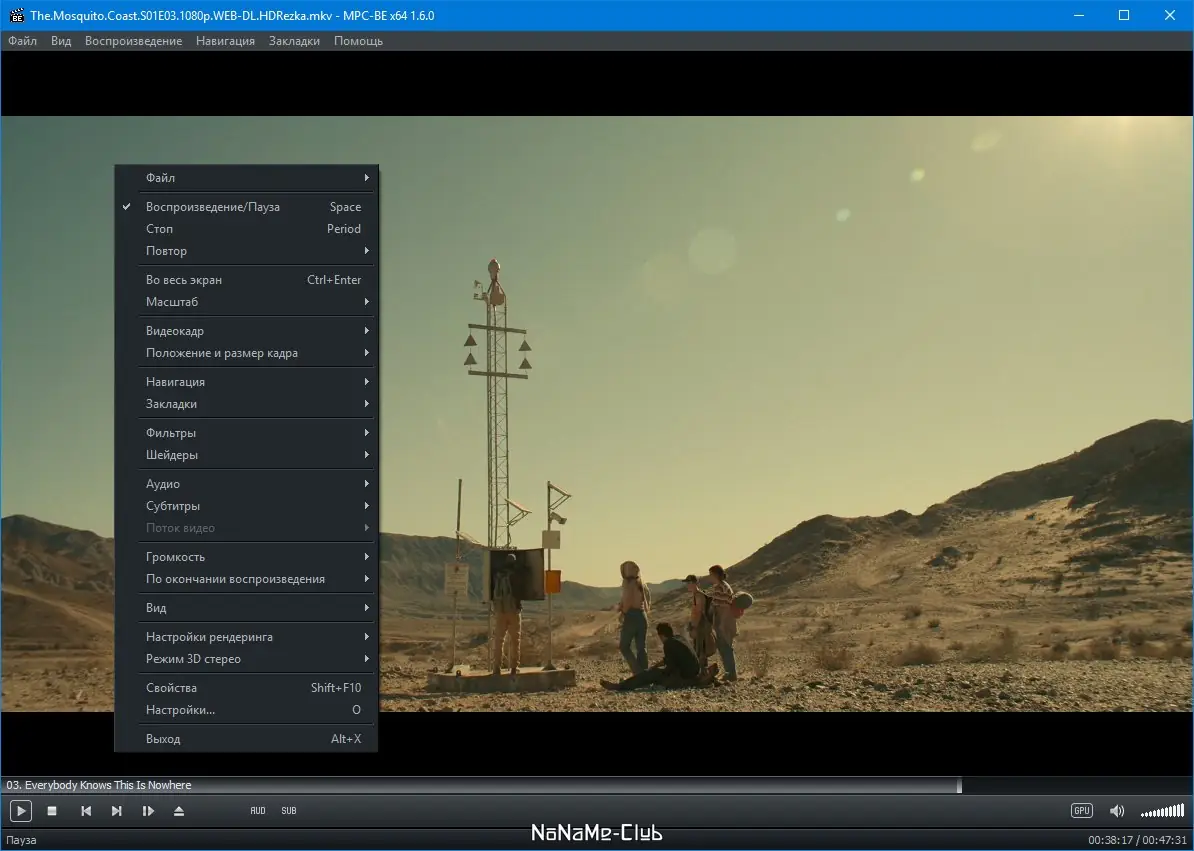Open Настройки... from the context menu
Viewport: 1194px width, 851px height.
[x=246, y=710]
